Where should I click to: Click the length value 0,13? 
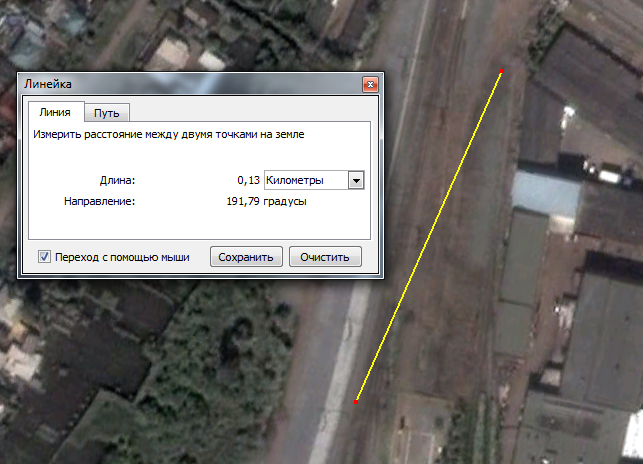(x=247, y=180)
